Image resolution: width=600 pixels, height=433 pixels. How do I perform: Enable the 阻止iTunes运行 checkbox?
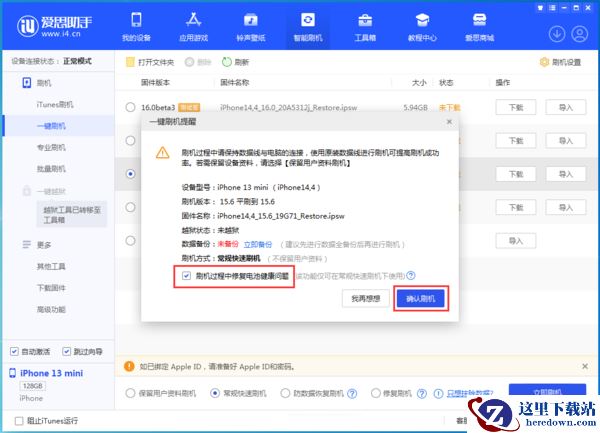19,421
